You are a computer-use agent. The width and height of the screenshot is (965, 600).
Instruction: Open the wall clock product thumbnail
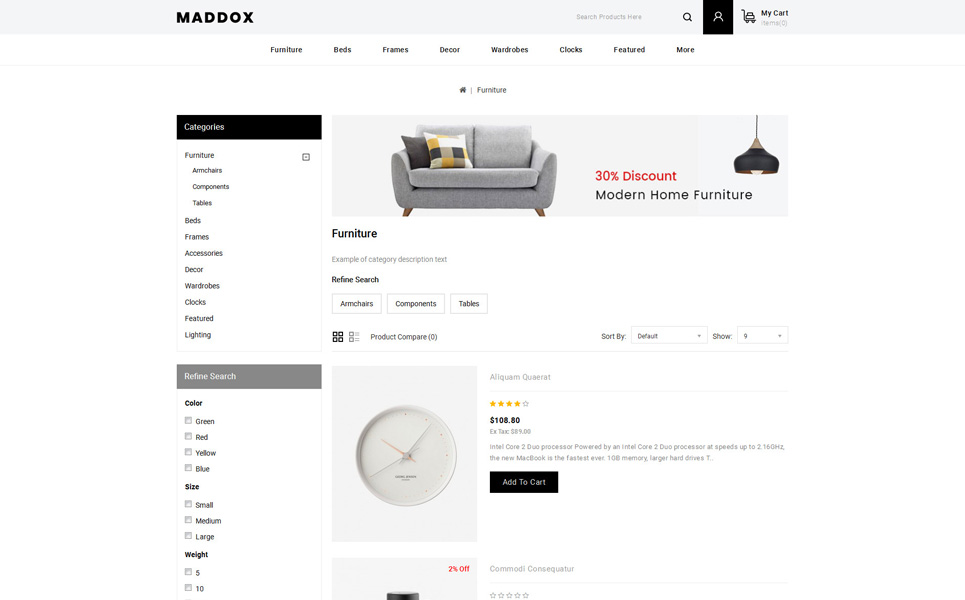click(404, 454)
